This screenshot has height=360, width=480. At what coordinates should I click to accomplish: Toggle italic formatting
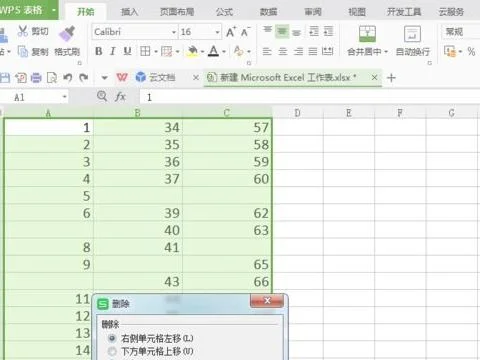click(x=113, y=51)
